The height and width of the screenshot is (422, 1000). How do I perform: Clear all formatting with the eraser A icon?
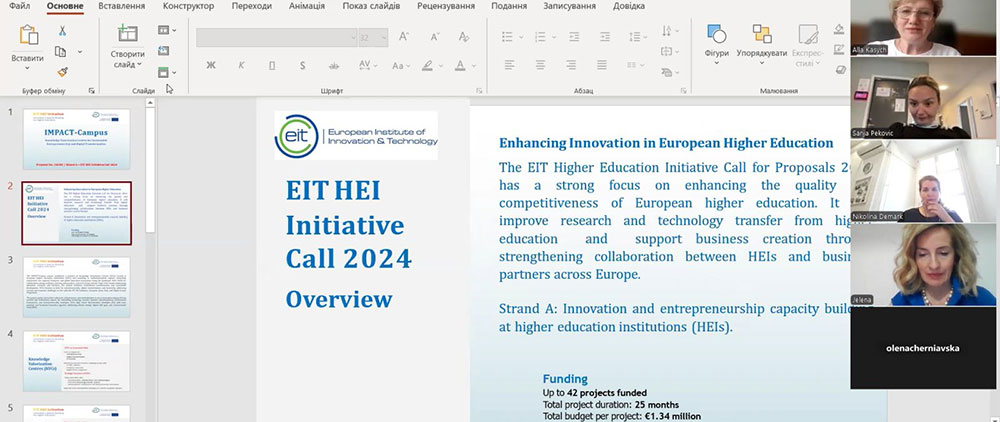pos(464,37)
